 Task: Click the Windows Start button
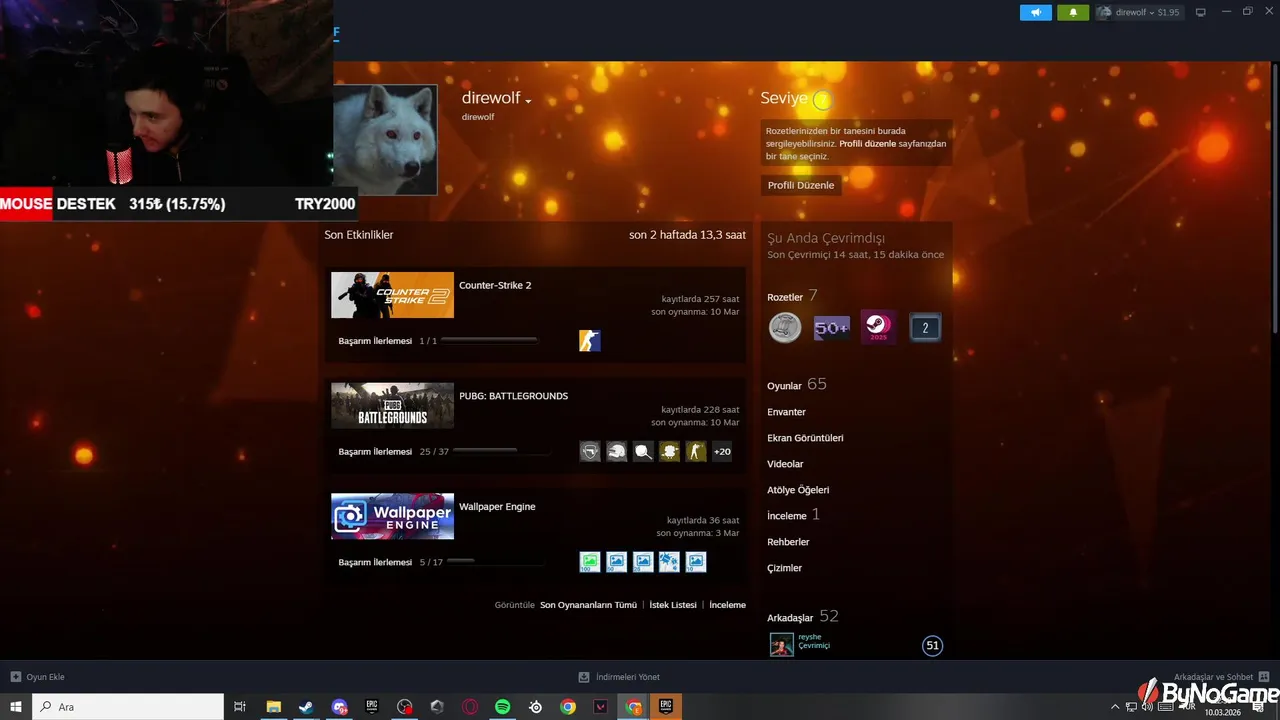(x=16, y=707)
